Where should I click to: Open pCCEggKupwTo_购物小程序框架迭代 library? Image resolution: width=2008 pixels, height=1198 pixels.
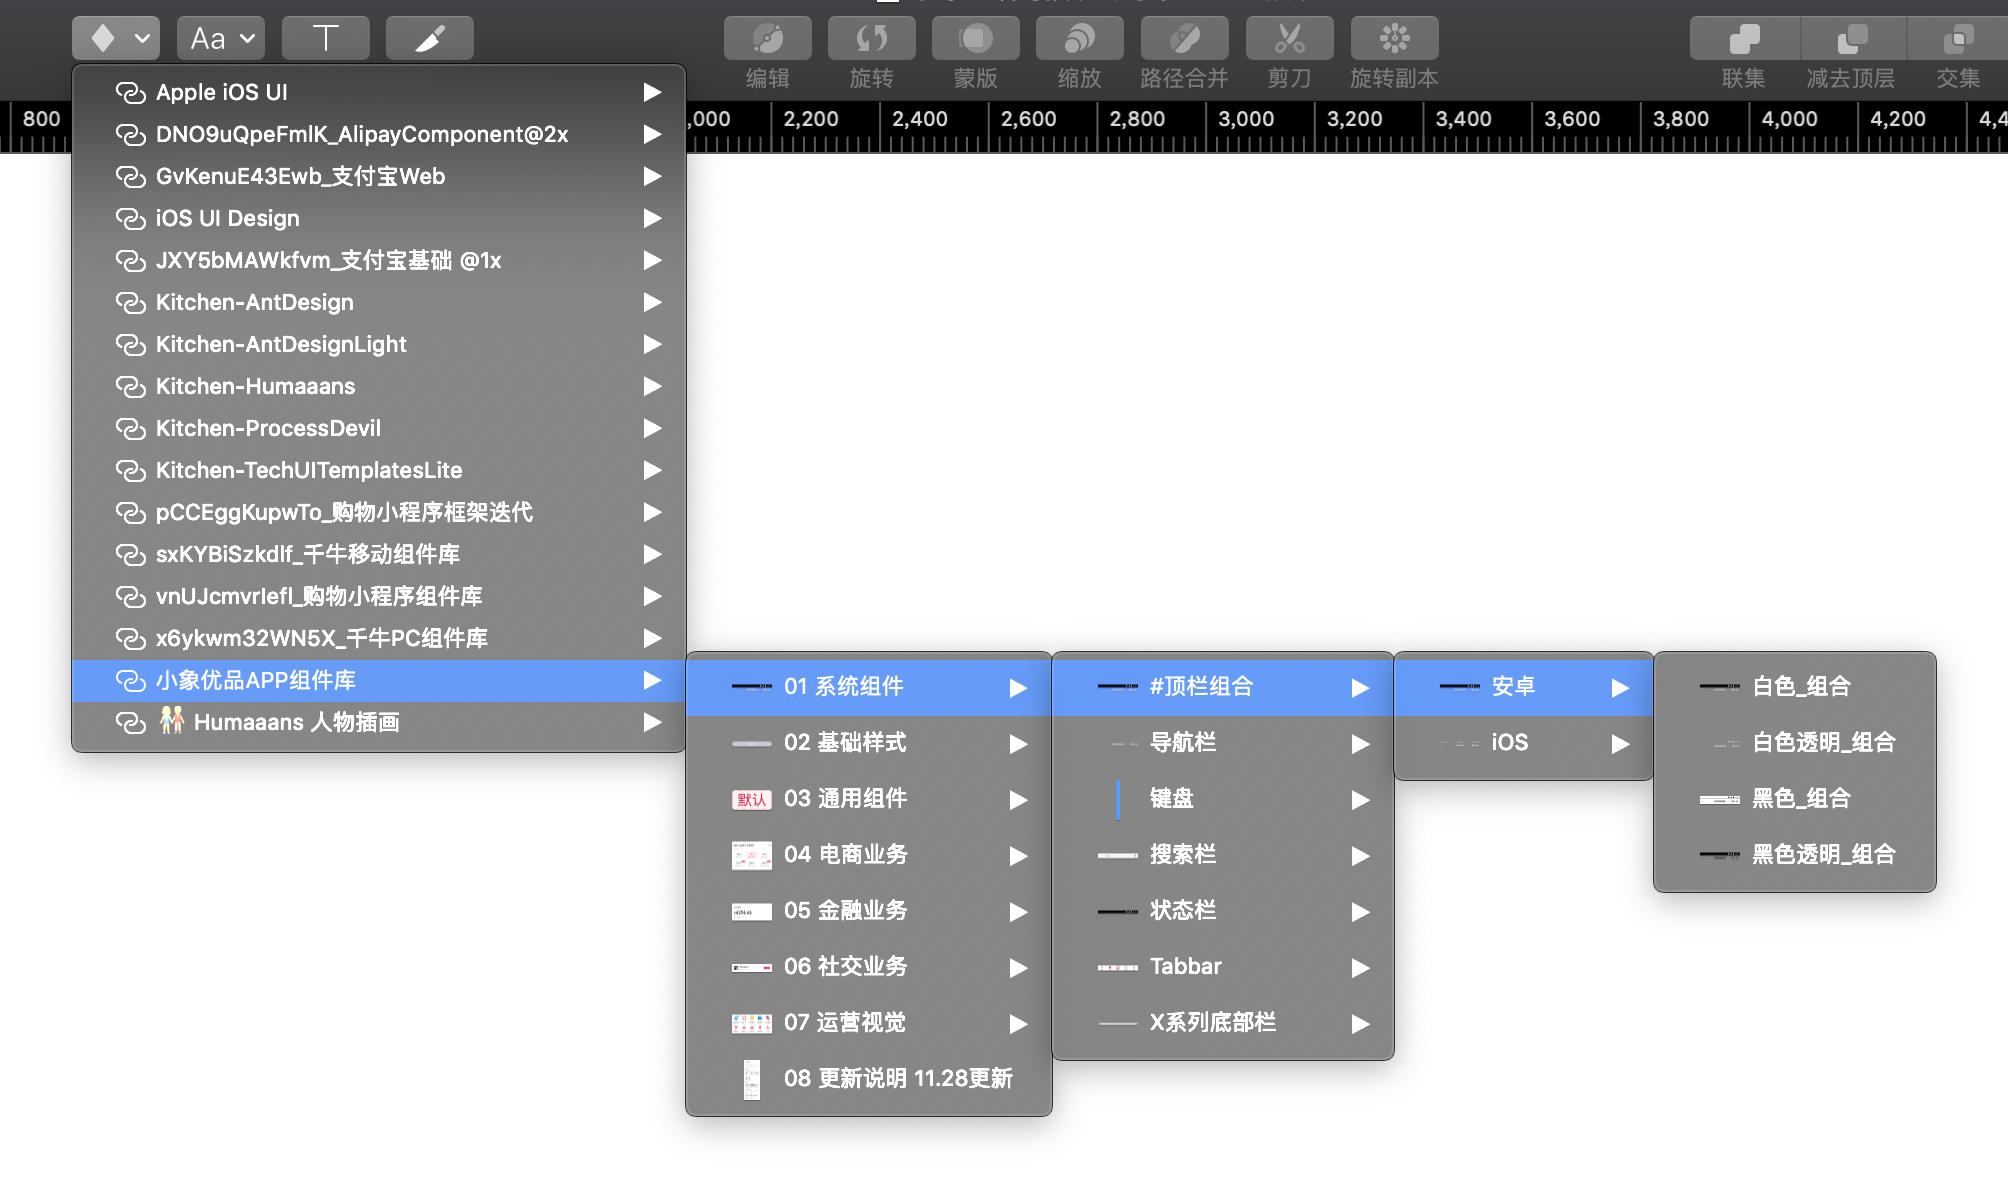[x=378, y=512]
